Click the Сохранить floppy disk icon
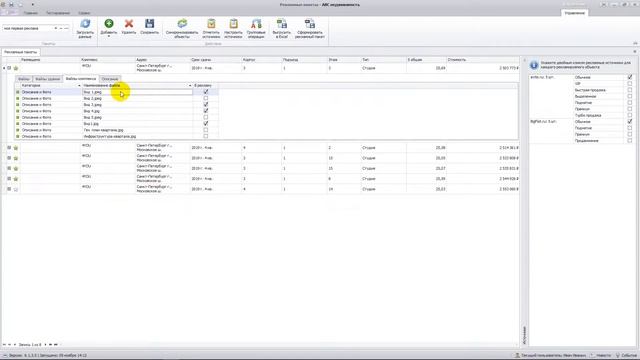Screen dimensions: 640x360 point(149,24)
